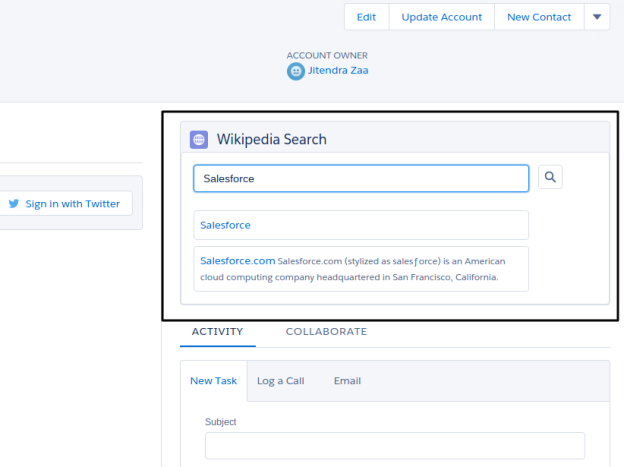This screenshot has width=624, height=467.
Task: Click the Wikipedia Search heading text
Action: 271,139
